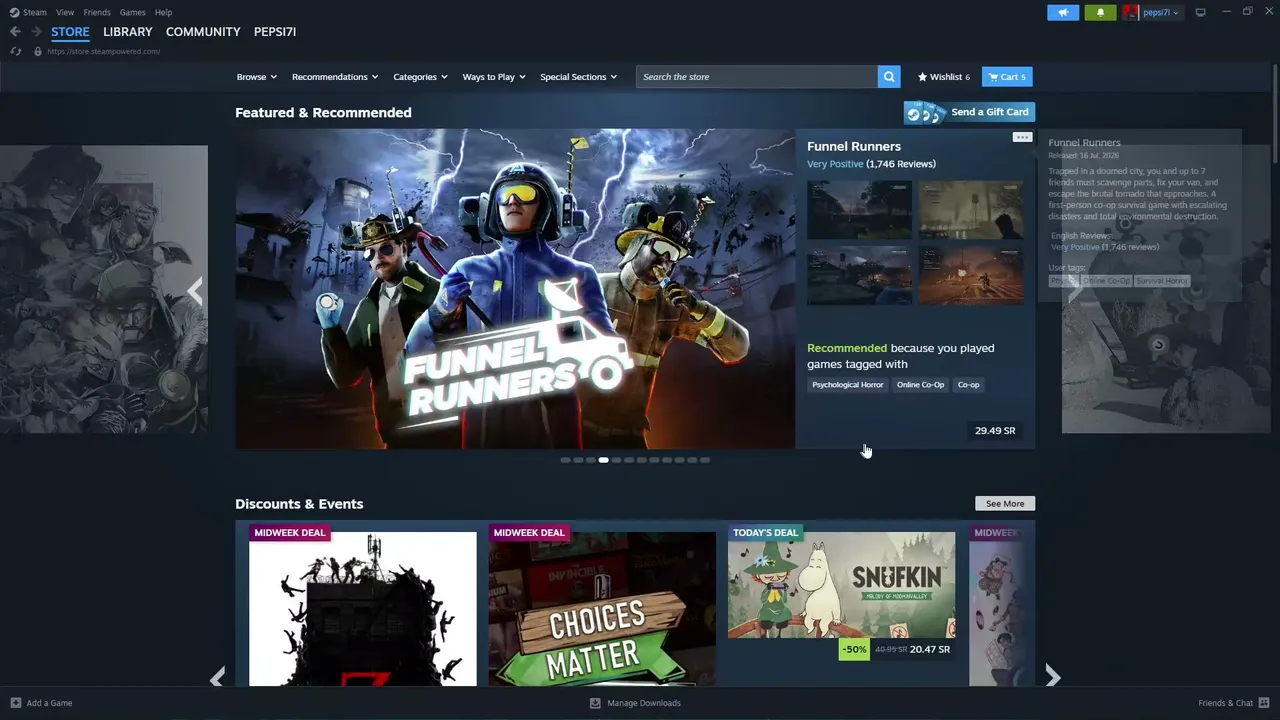1280x720 pixels.
Task: View the top-right Funnel Runners screenshot
Action: 971,210
